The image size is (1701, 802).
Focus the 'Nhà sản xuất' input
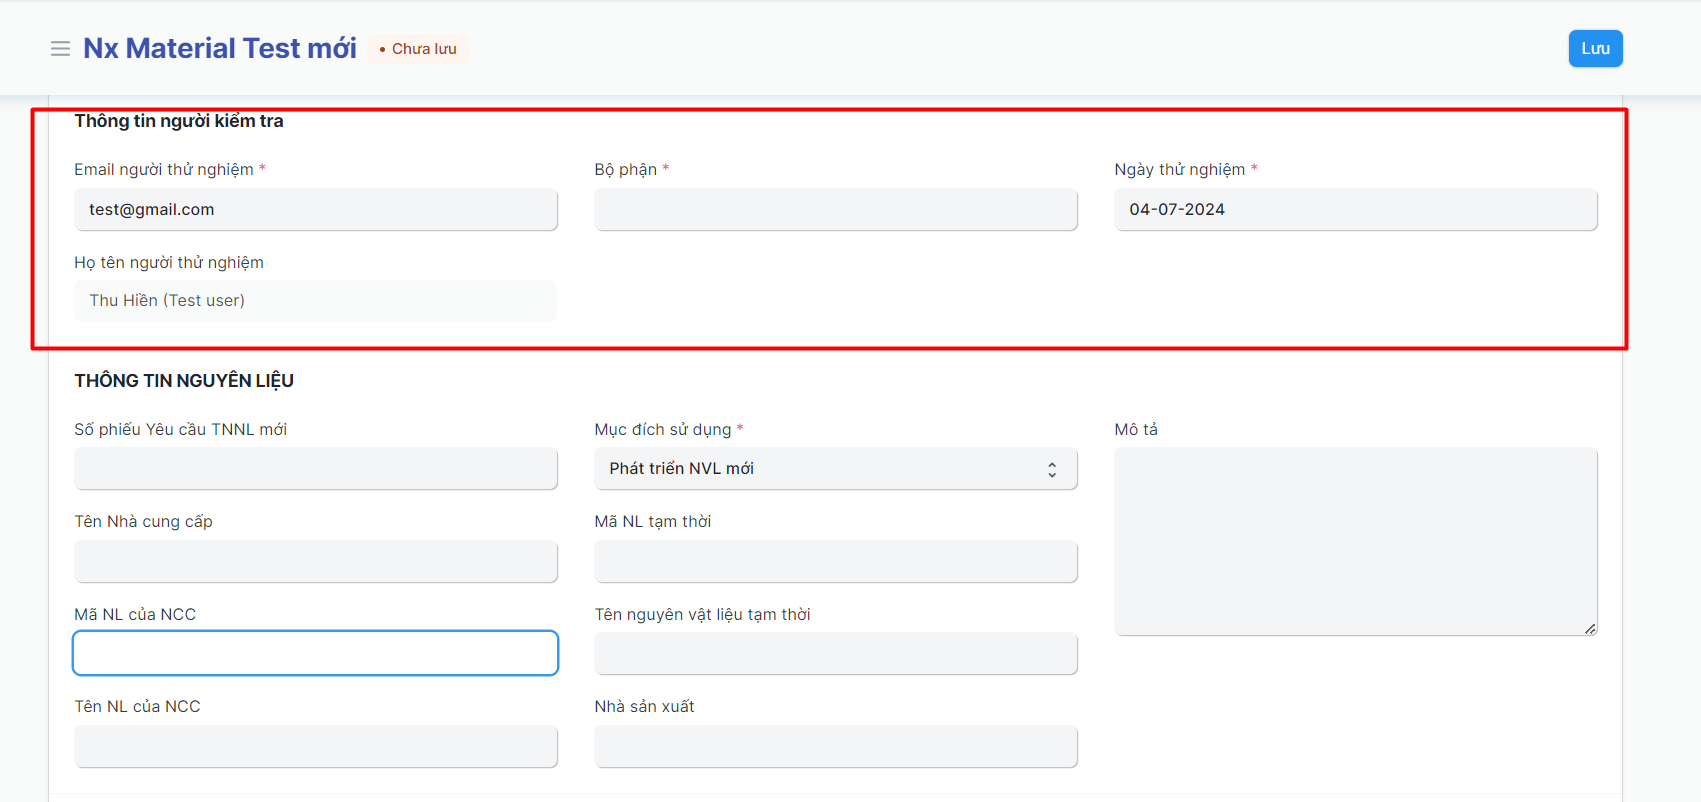point(835,747)
